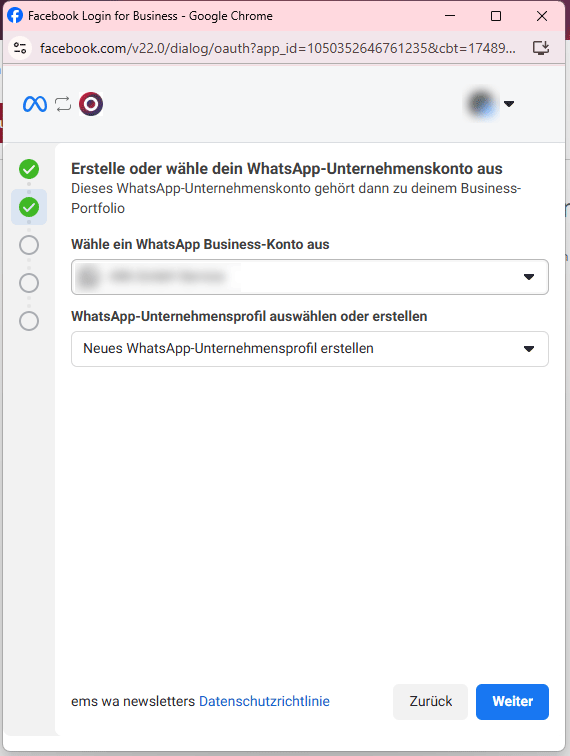Open the Datenschutzrichtlinie link
570x756 pixels.
[x=264, y=701]
